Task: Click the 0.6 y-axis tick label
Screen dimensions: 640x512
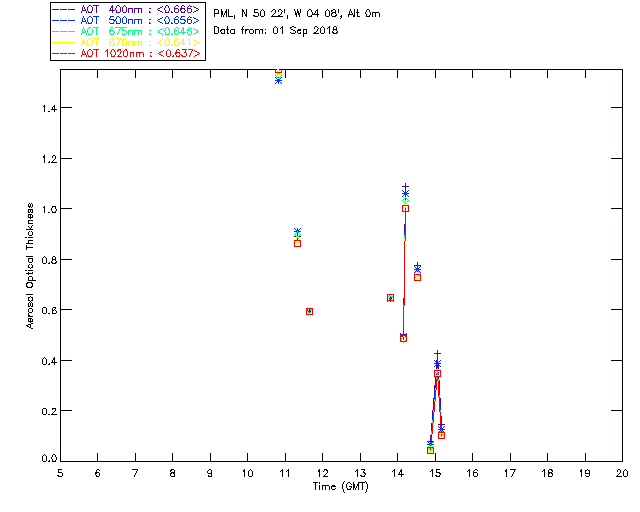Action: point(49,310)
